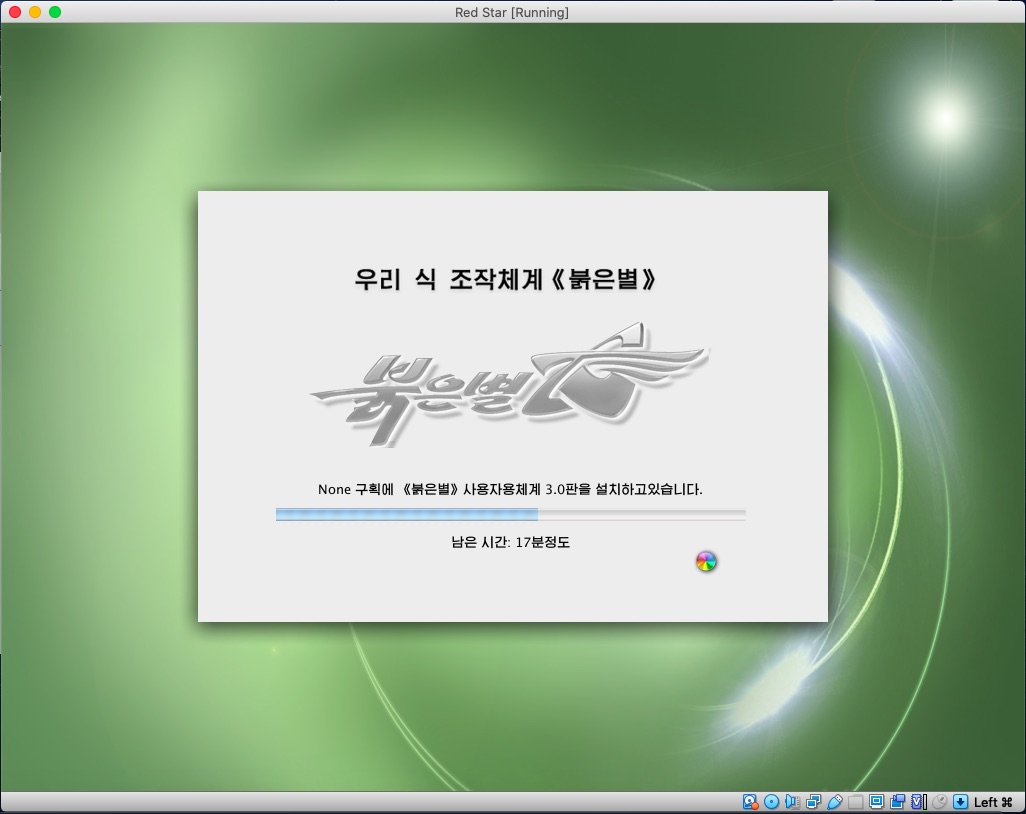
Task: Click the CPU virtualization 'V' indicator icon
Action: 918,802
